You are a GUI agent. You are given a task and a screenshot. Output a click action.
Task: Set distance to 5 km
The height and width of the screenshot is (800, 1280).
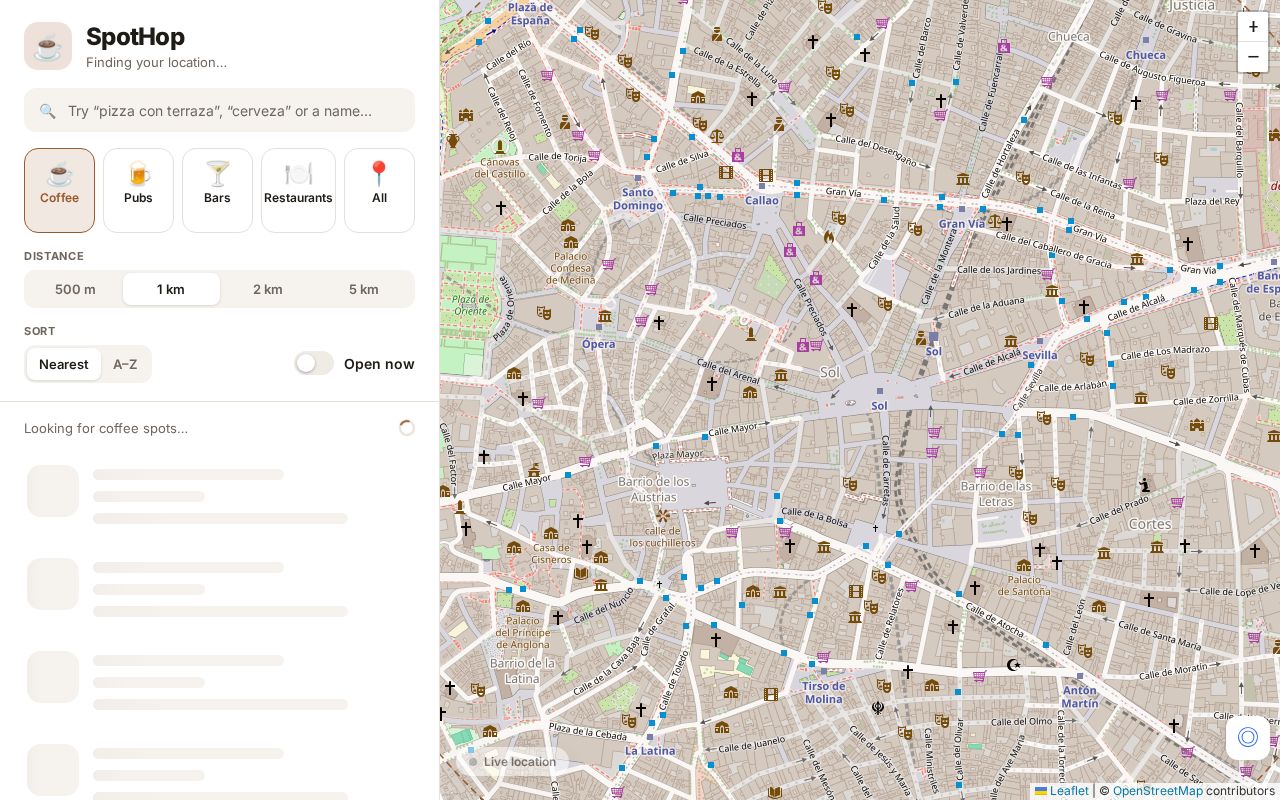click(x=364, y=289)
